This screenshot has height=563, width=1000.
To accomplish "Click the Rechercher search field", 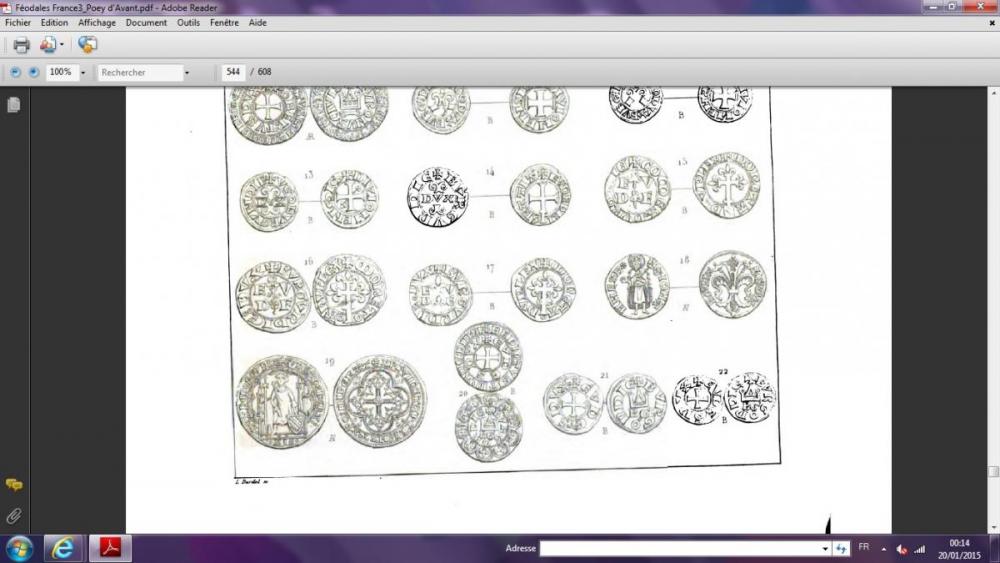I will pyautogui.click(x=140, y=73).
